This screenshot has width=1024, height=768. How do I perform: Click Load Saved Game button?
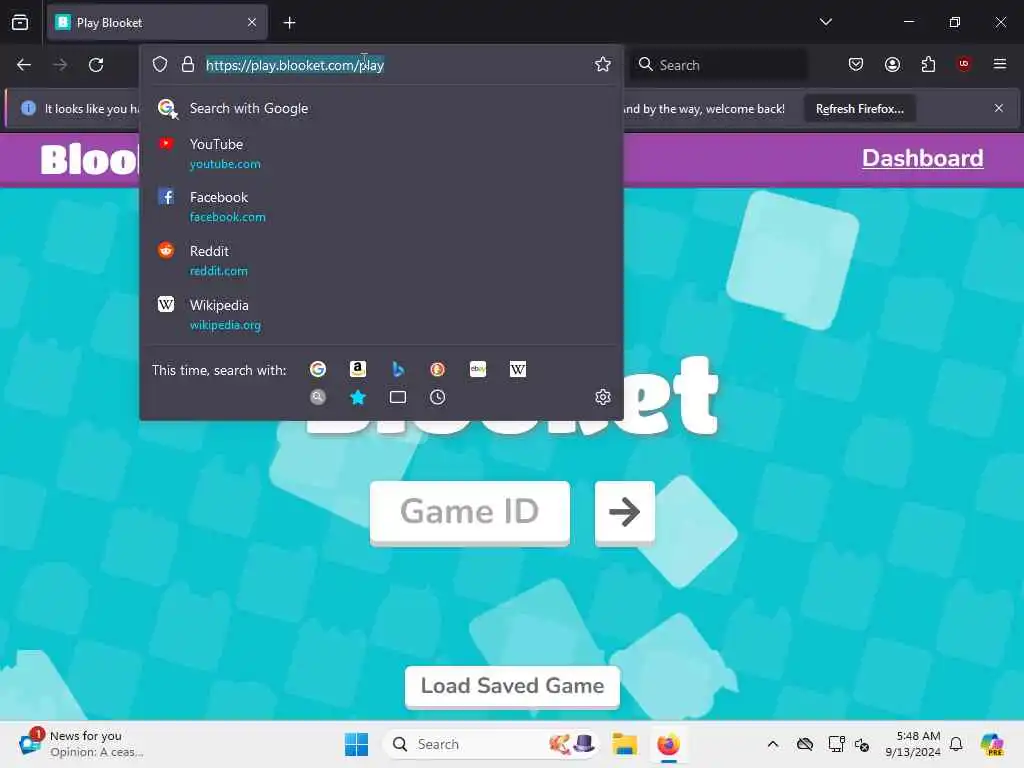pyautogui.click(x=512, y=686)
